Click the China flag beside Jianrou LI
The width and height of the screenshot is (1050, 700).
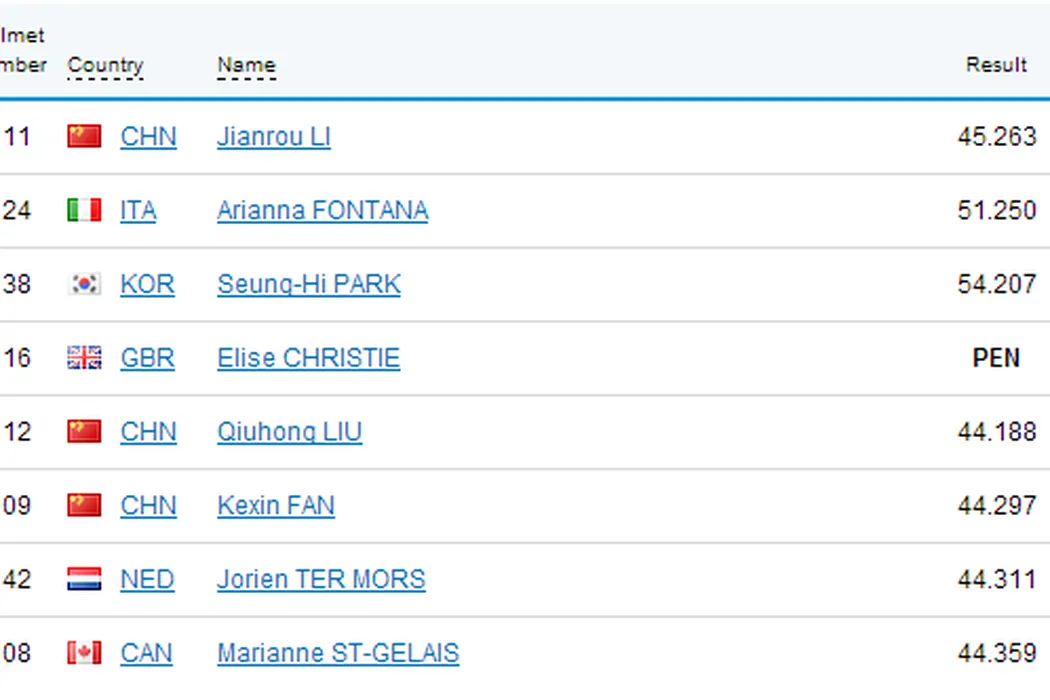point(84,136)
